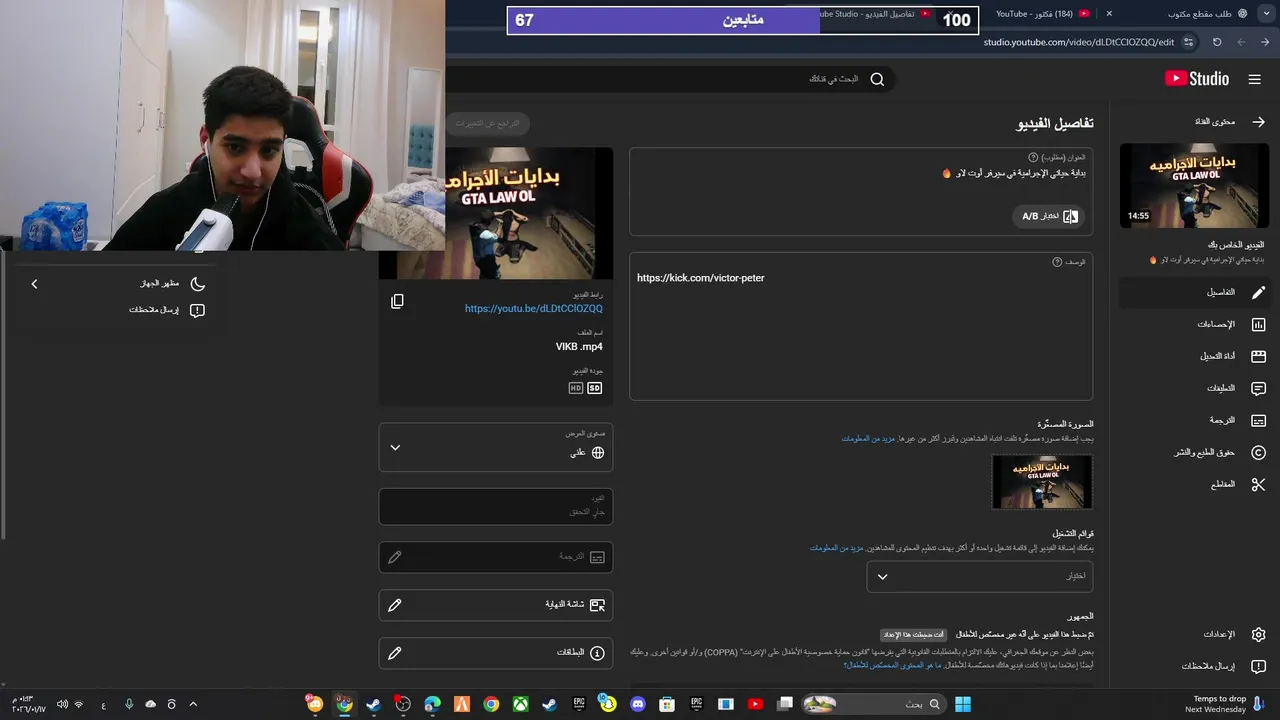Open site info icon in address bar
The width and height of the screenshot is (1280, 720).
(1188, 42)
